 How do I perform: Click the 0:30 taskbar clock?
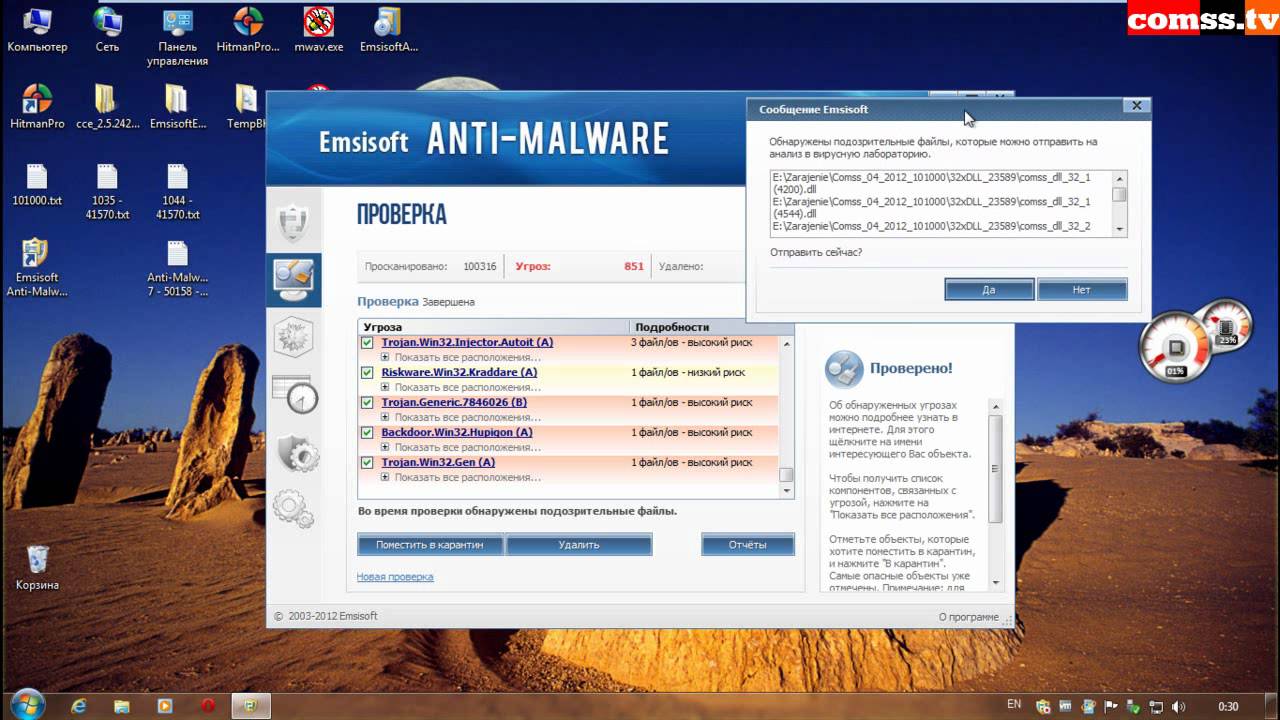coord(1228,707)
